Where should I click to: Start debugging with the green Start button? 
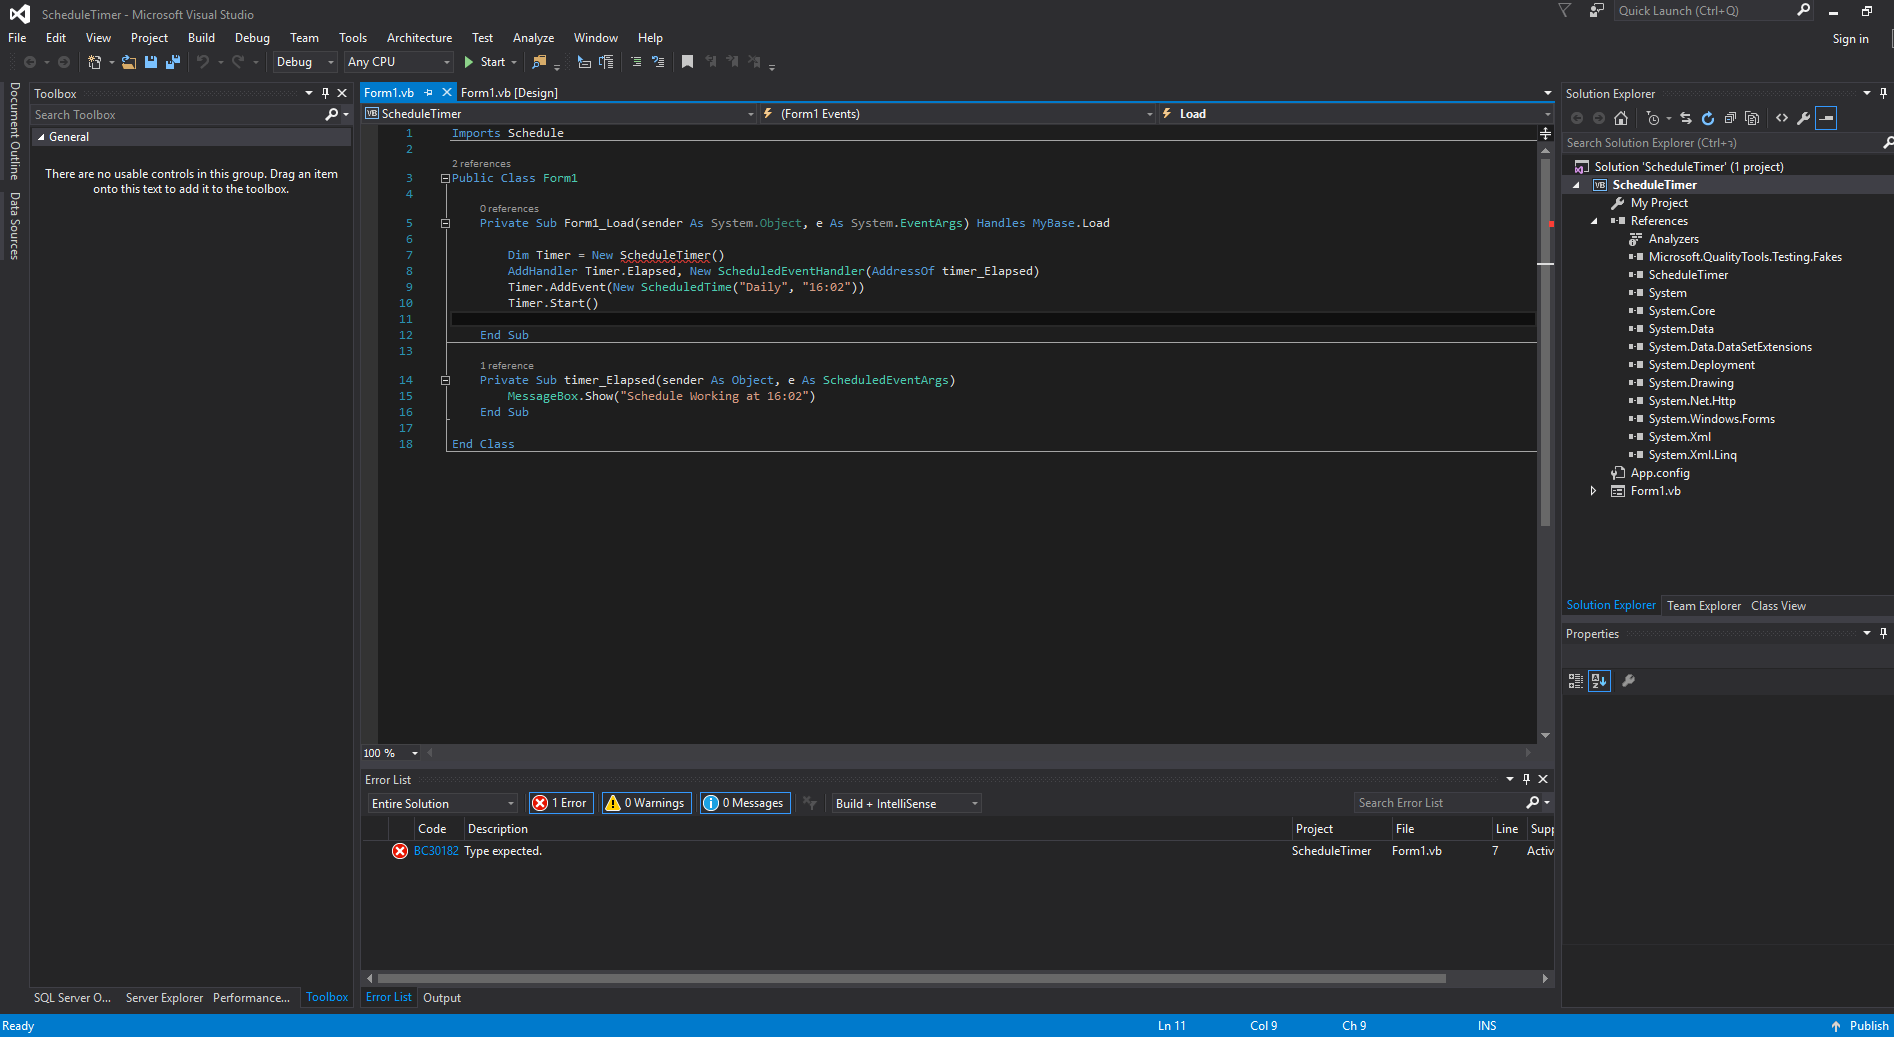[x=485, y=62]
